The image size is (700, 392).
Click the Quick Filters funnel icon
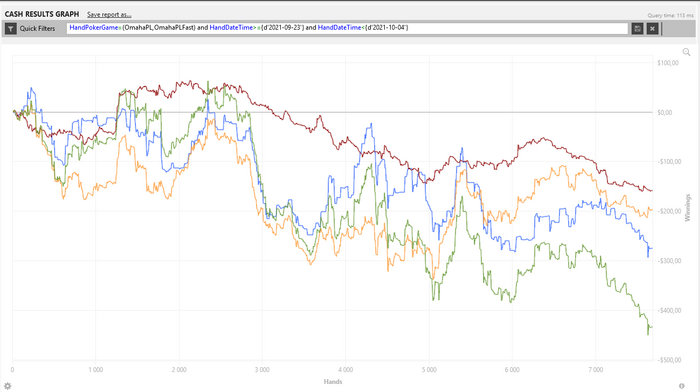10,29
